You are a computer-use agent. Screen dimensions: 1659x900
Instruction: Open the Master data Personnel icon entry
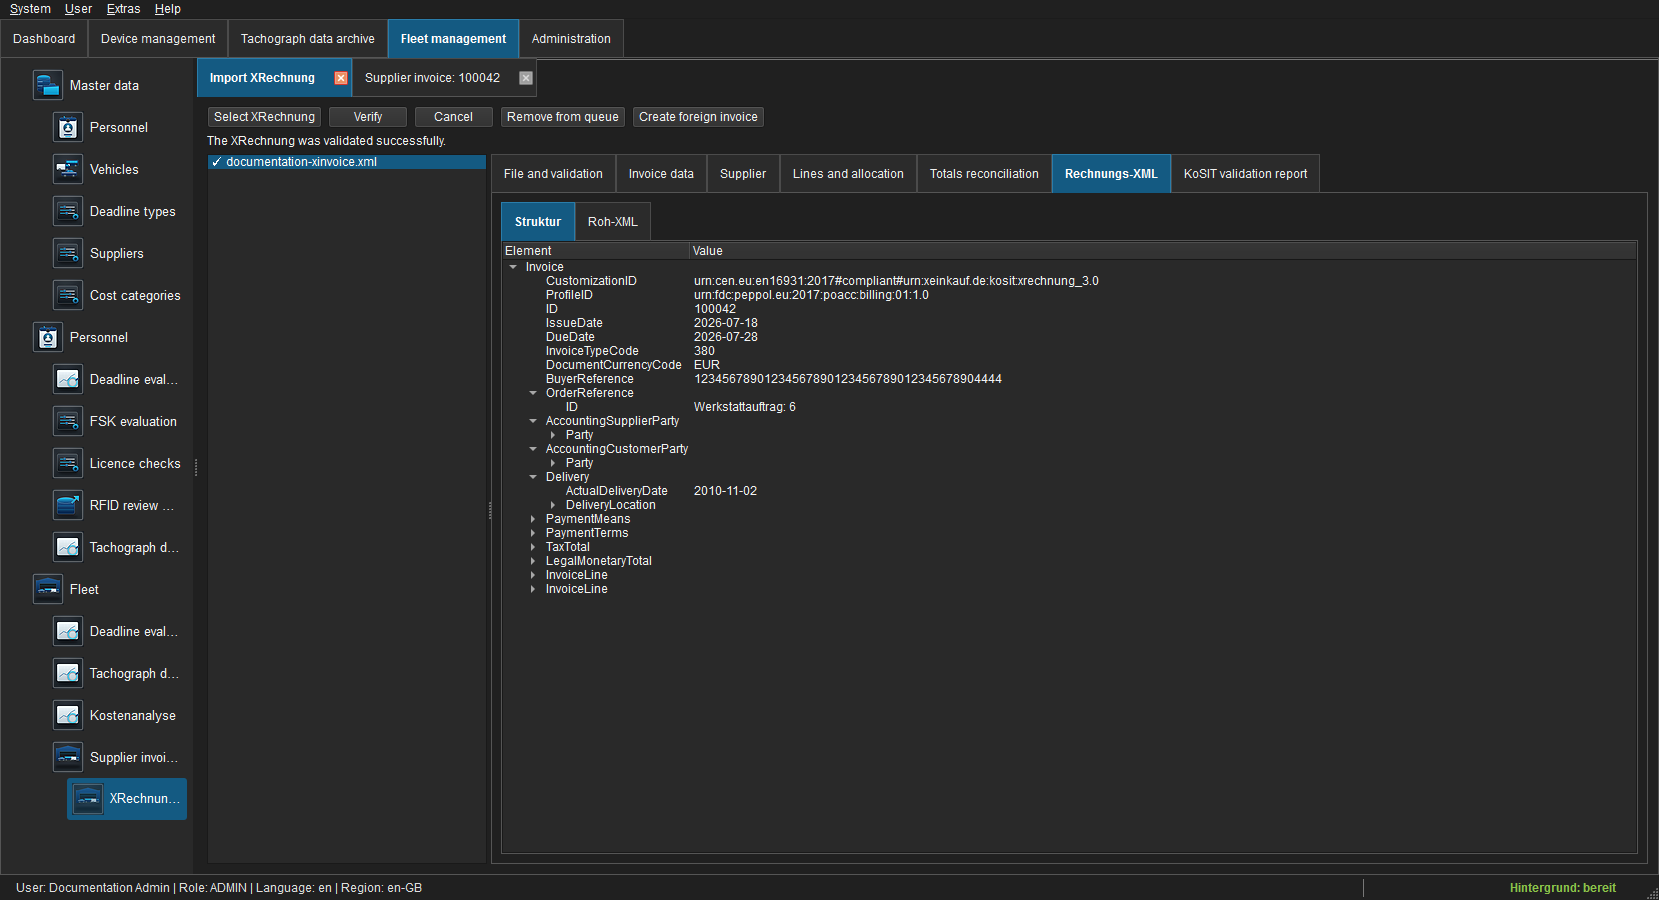click(68, 127)
